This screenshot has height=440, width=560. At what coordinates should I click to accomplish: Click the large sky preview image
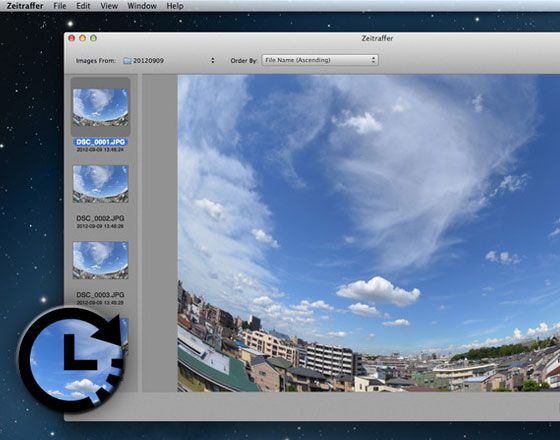coord(369,233)
